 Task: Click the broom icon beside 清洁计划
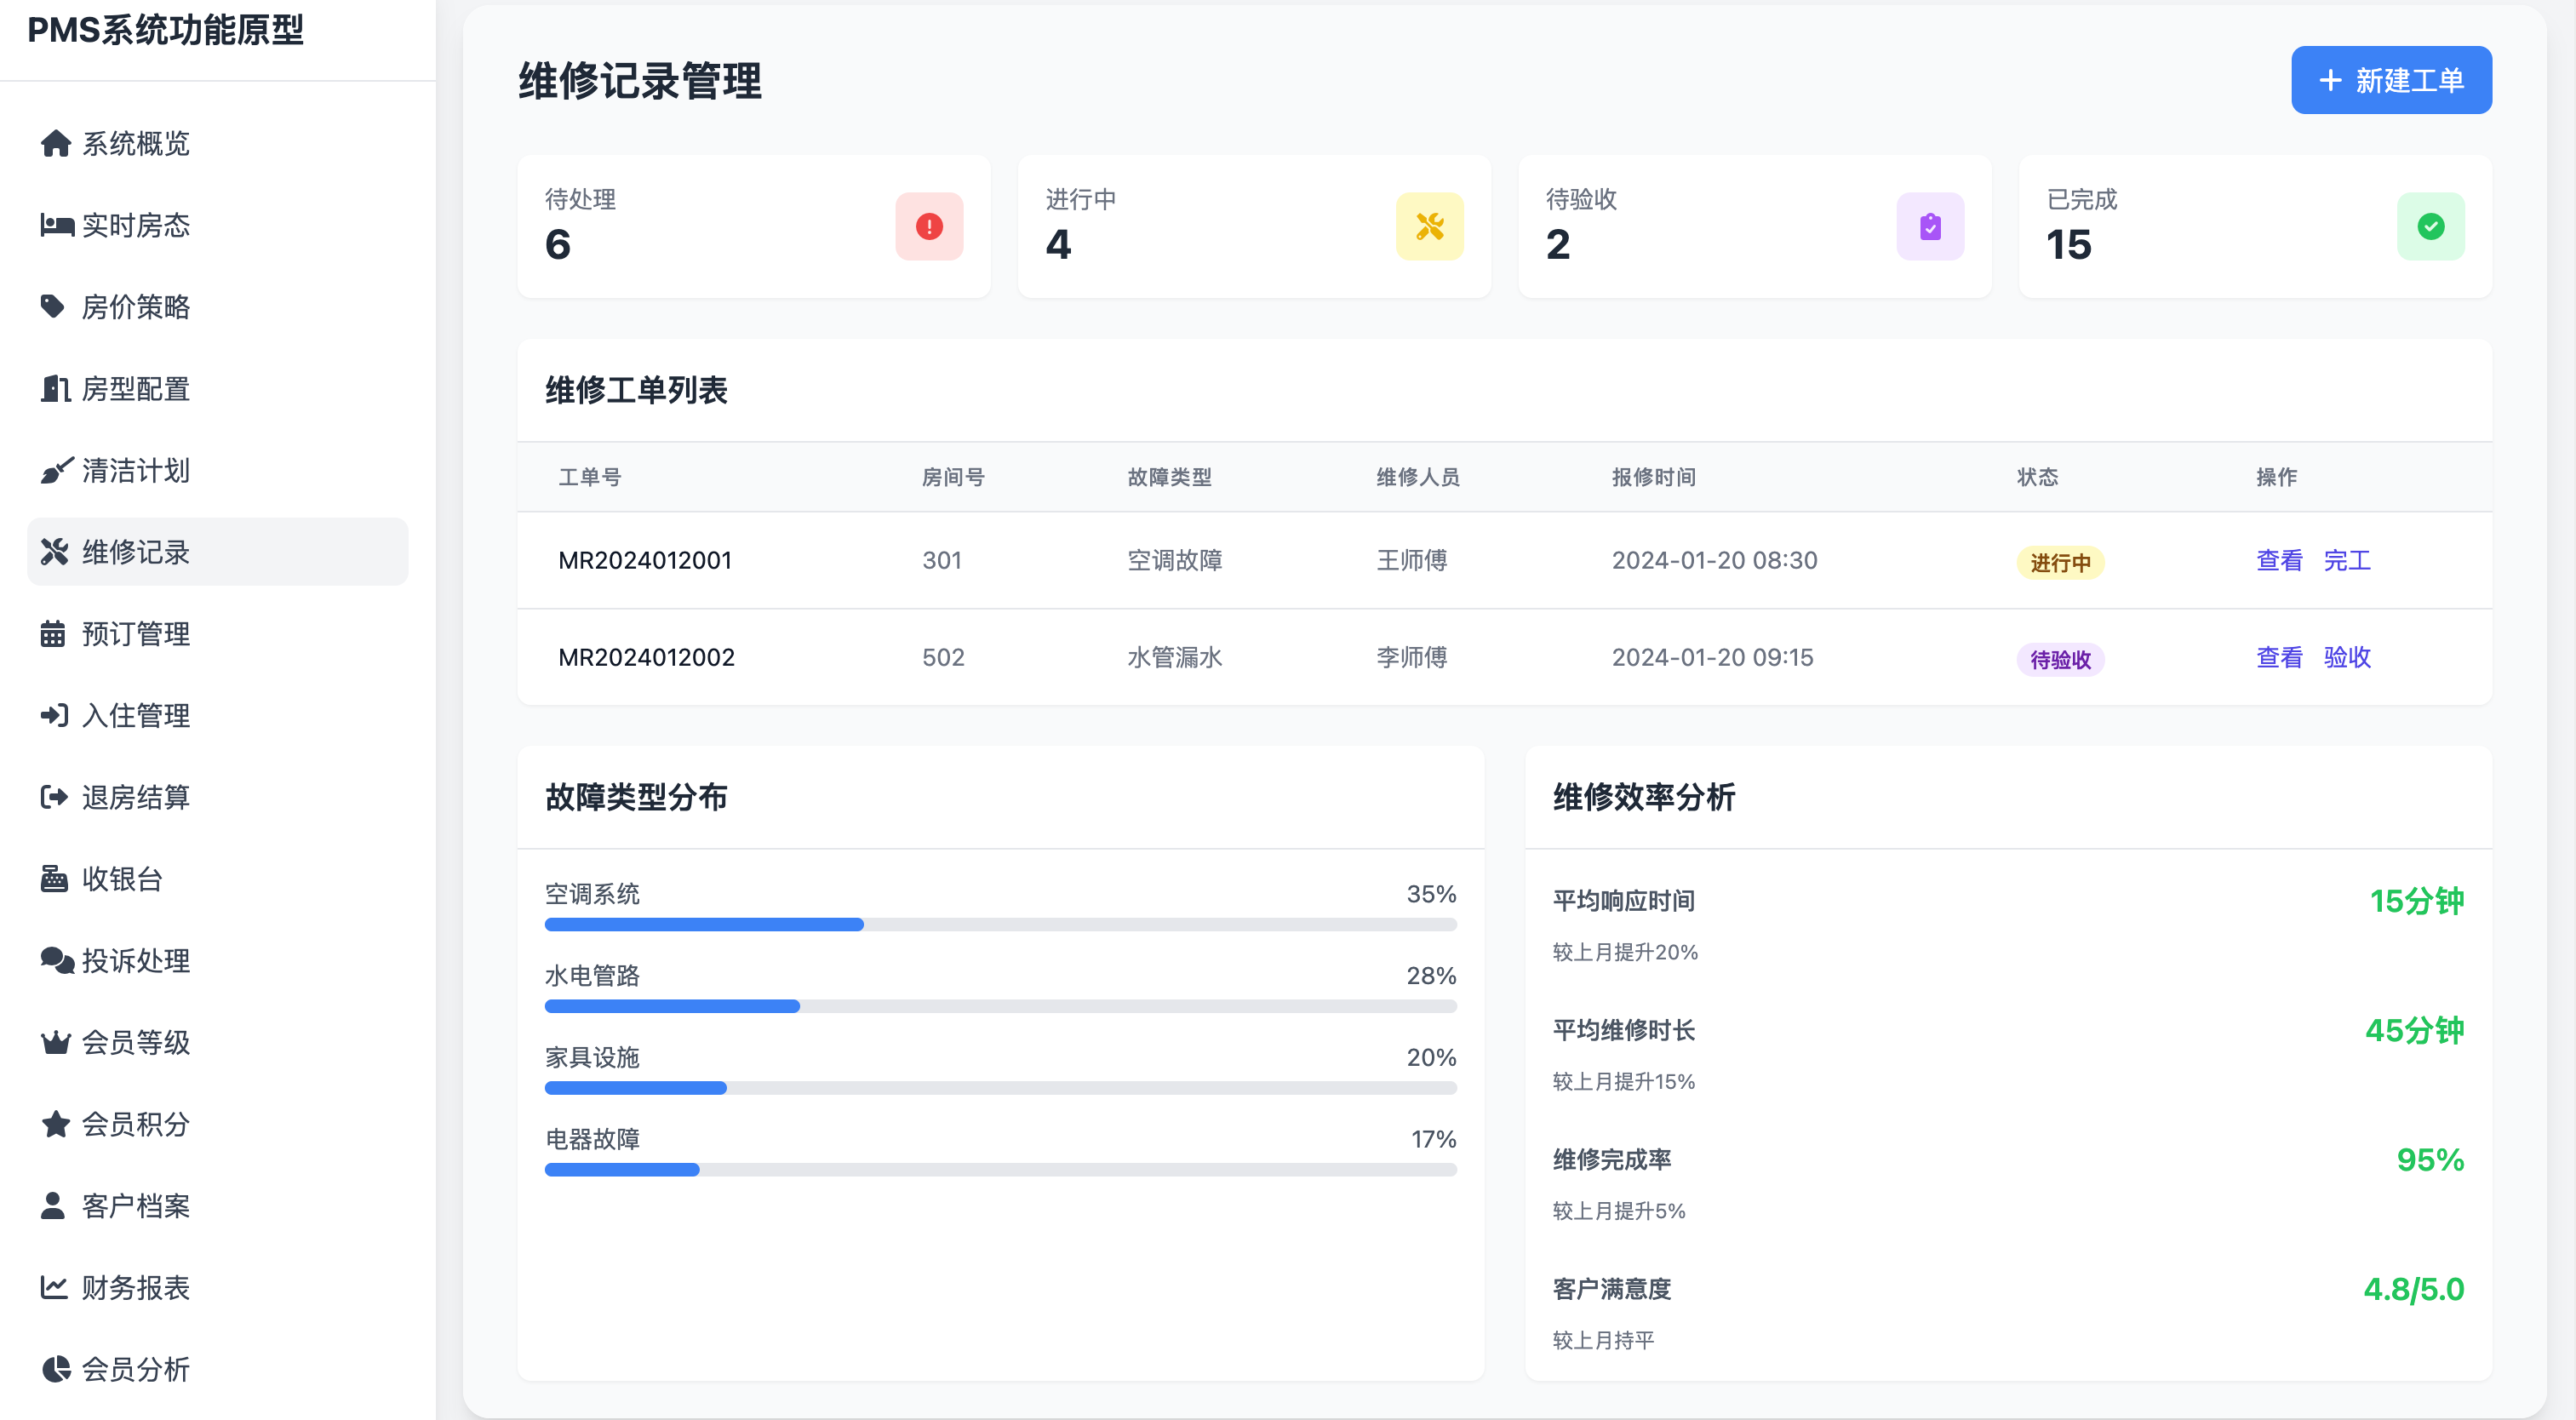click(x=56, y=471)
